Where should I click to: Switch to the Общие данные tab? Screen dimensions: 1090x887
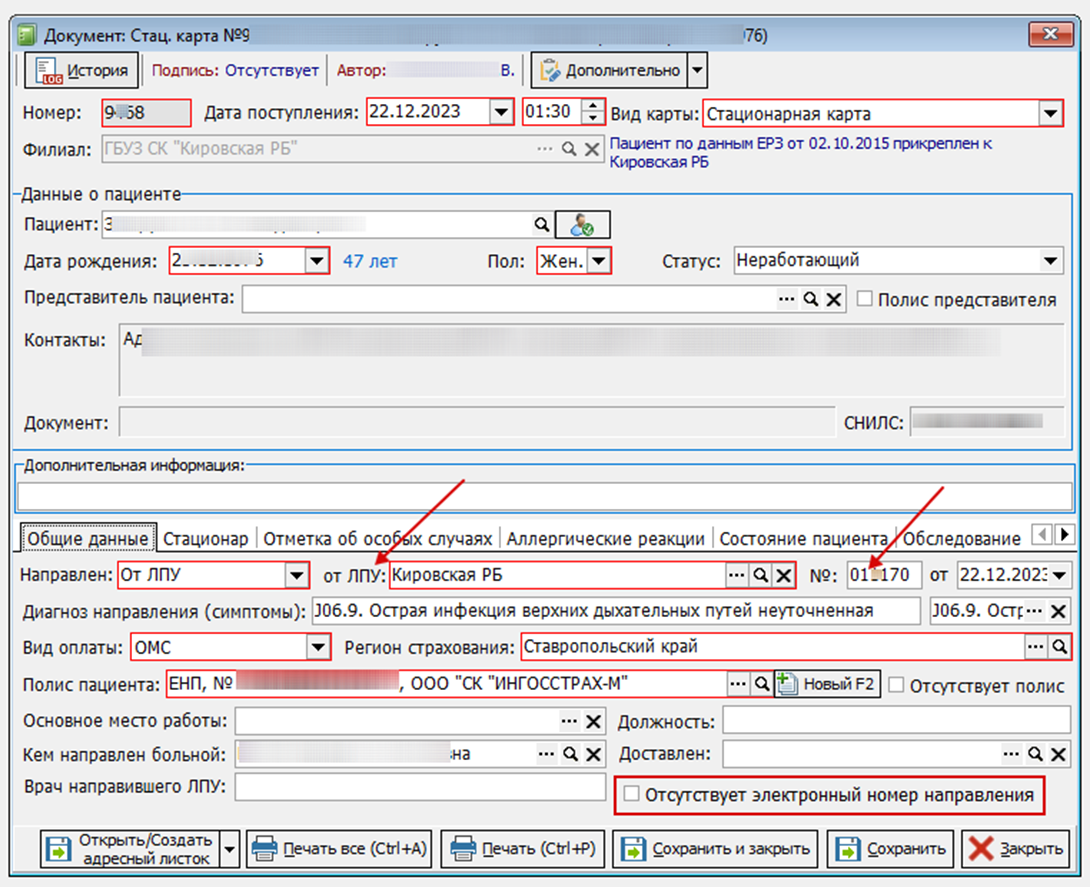(x=88, y=539)
